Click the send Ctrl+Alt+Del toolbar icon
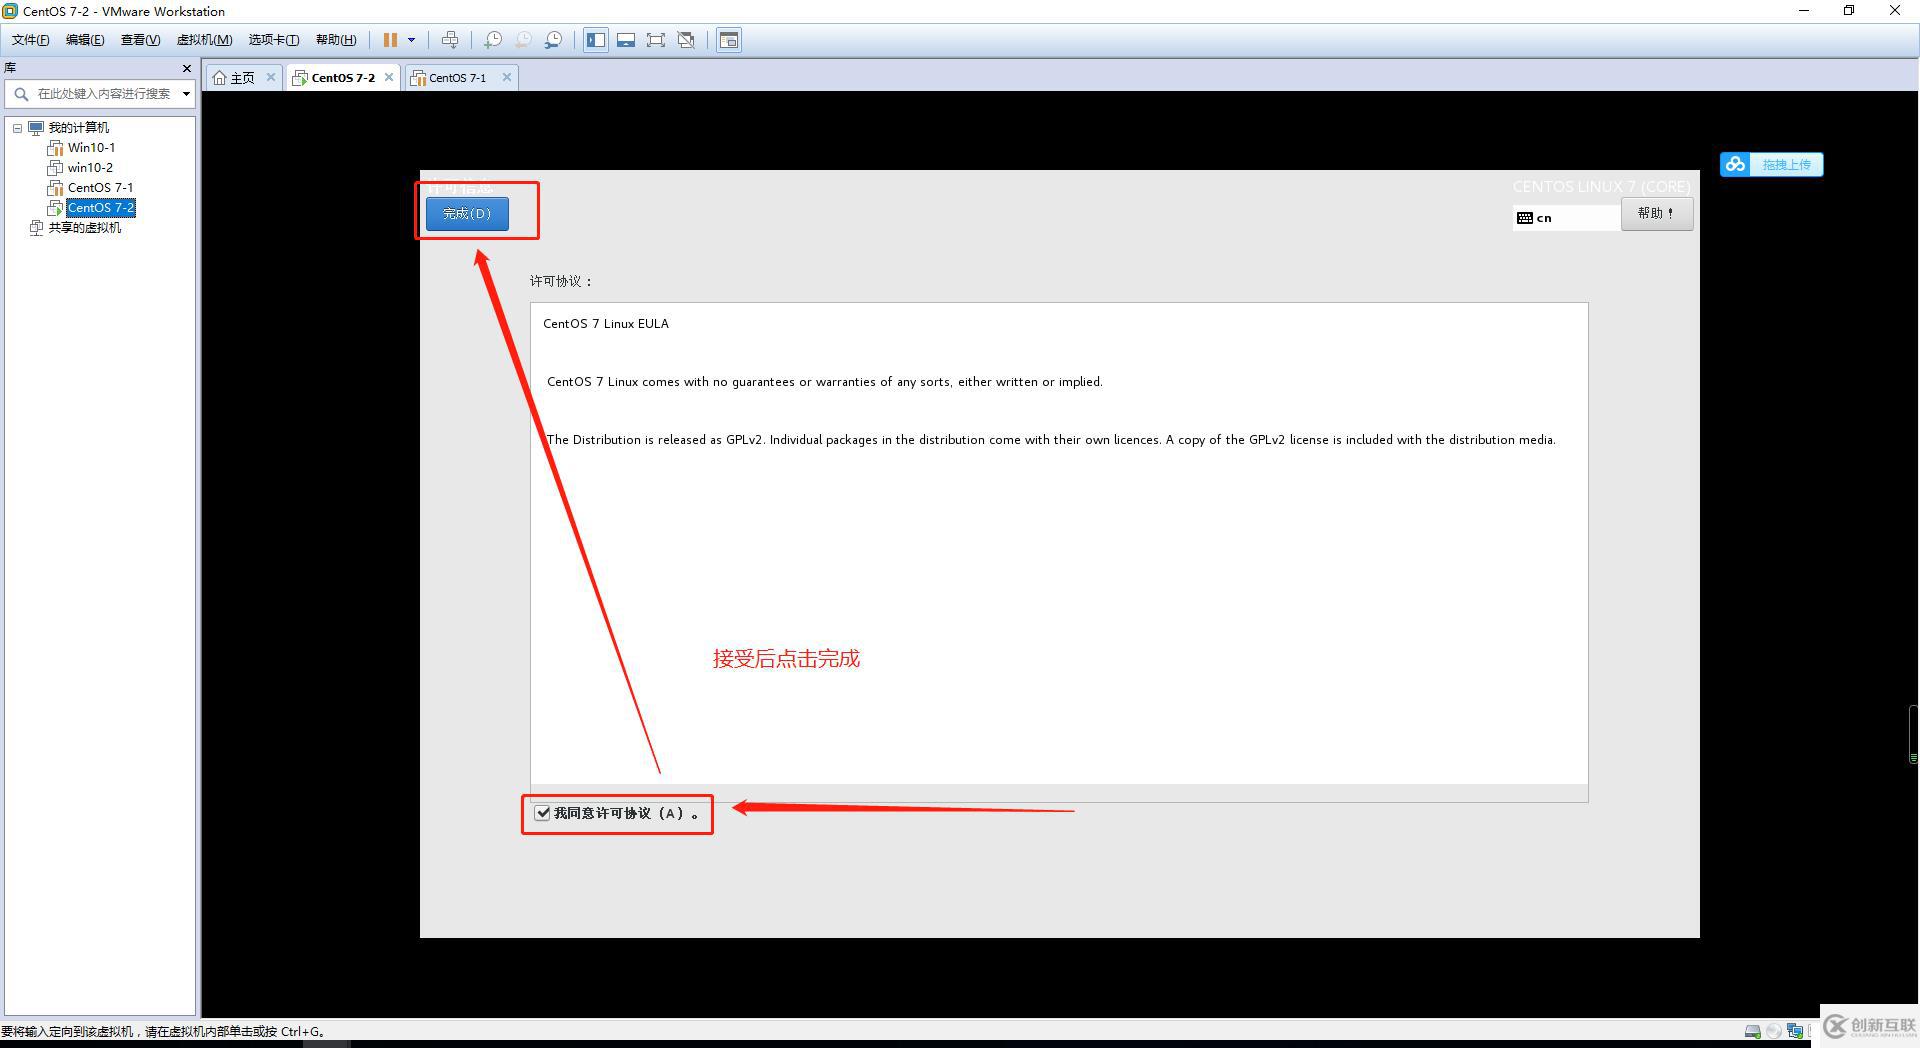The width and height of the screenshot is (1920, 1048). point(450,40)
